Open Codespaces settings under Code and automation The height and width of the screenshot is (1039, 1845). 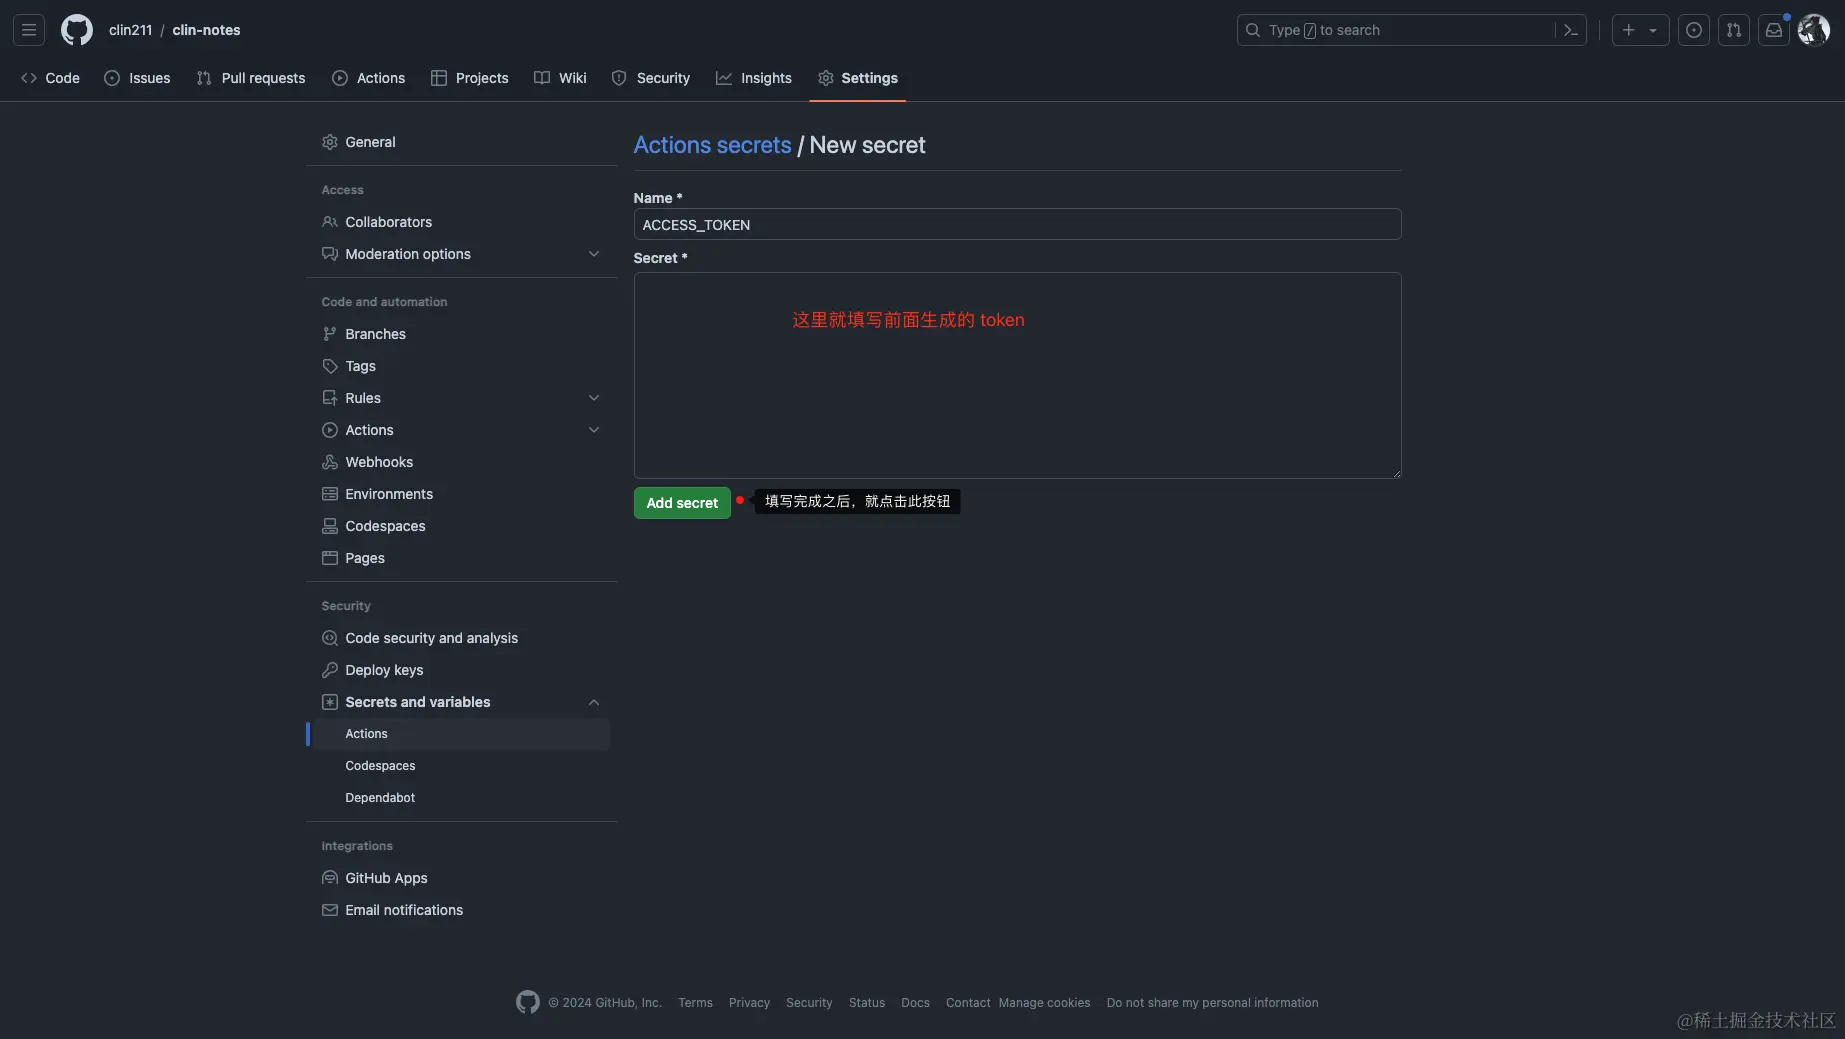(x=461, y=526)
